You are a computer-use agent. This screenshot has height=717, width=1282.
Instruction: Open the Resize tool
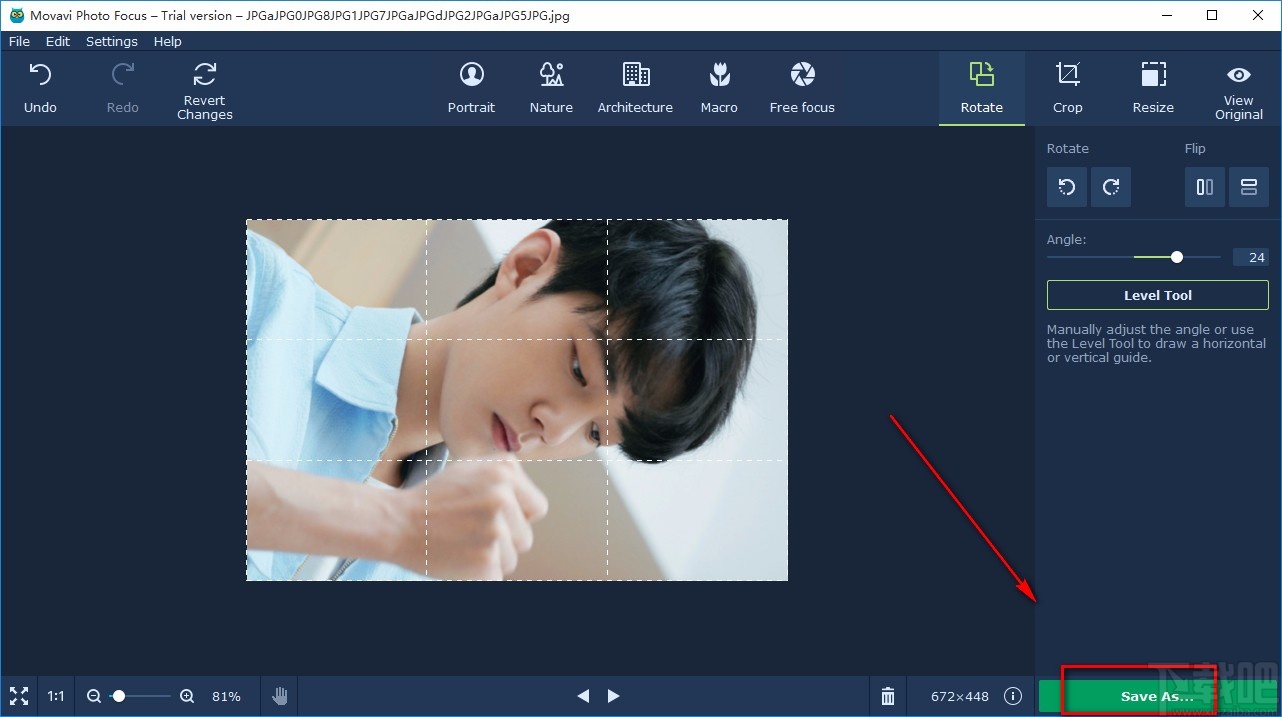point(1152,87)
